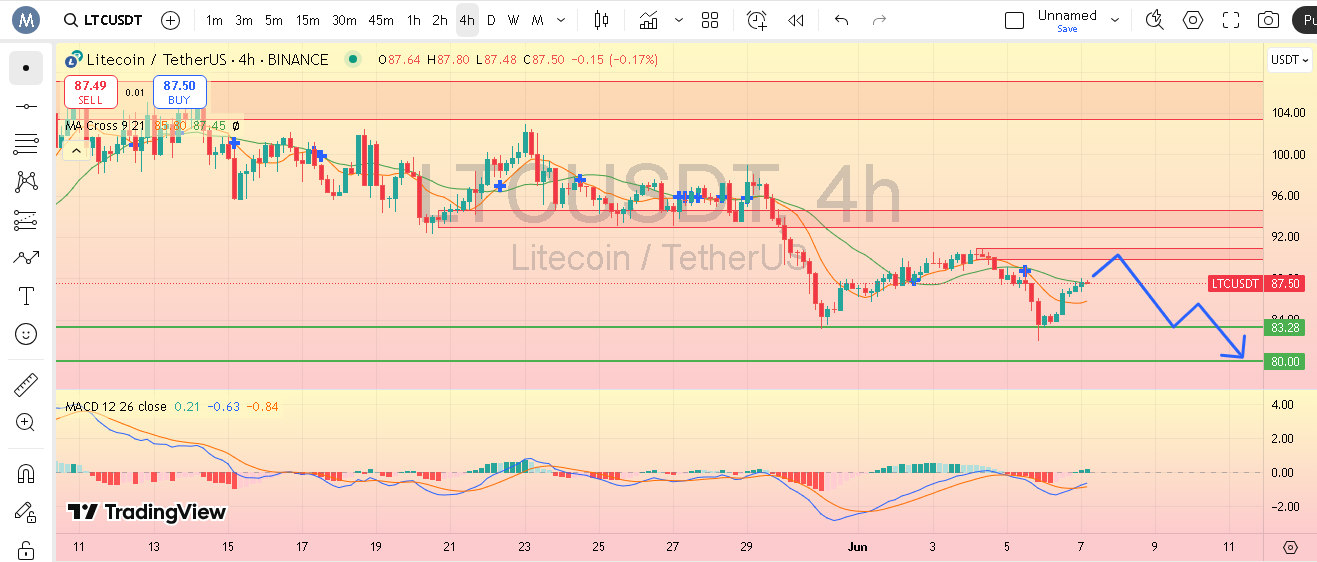Select the 2h interval
1317x562 pixels.
(440, 20)
